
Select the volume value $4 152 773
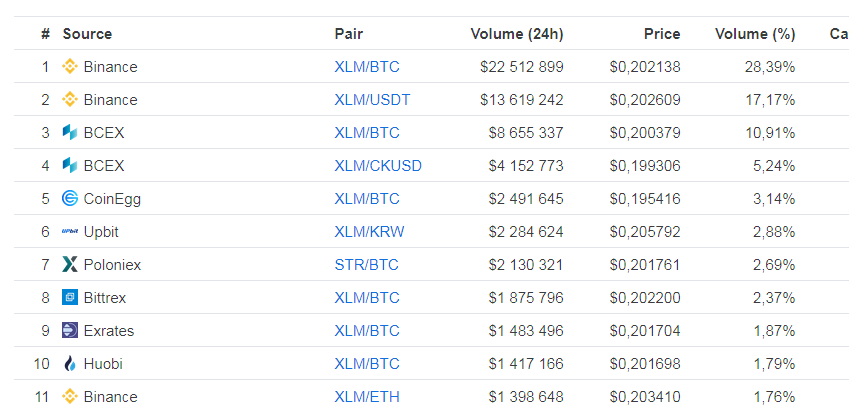point(526,166)
